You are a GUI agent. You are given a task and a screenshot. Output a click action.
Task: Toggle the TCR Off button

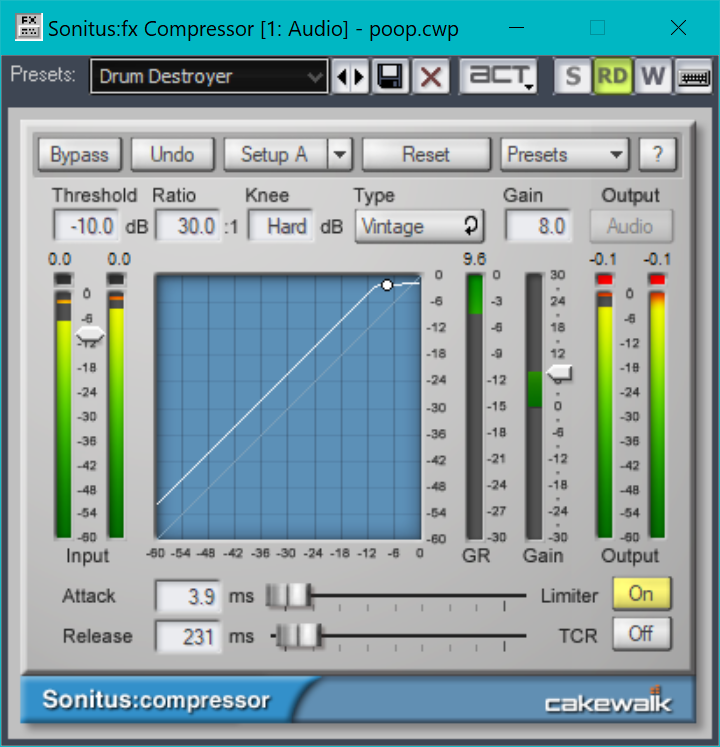coord(641,634)
